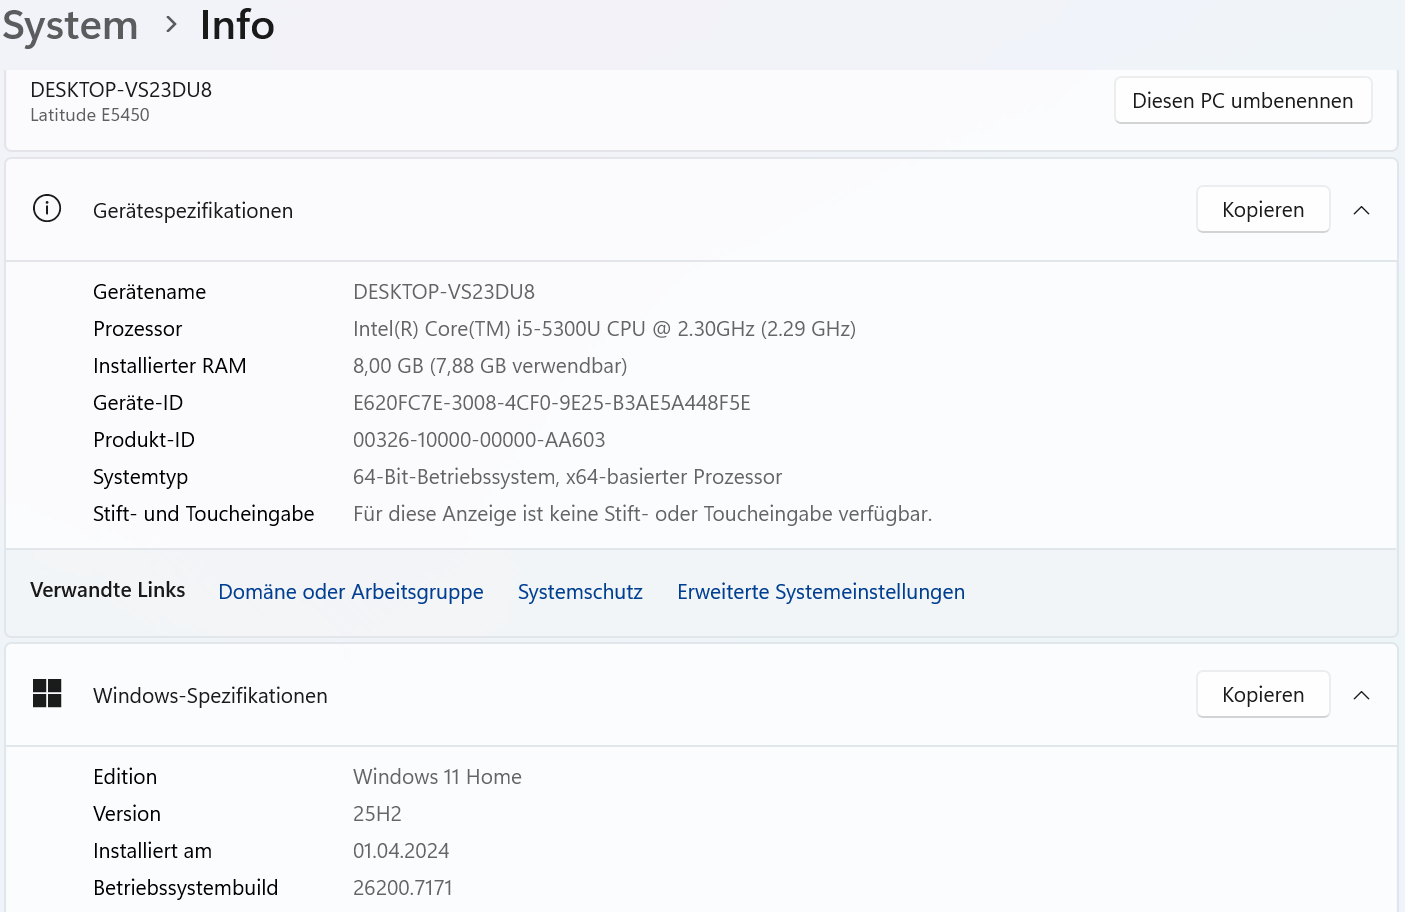Click the Diesen PC umbenennen button
Viewport: 1405px width, 912px height.
coord(1243,101)
